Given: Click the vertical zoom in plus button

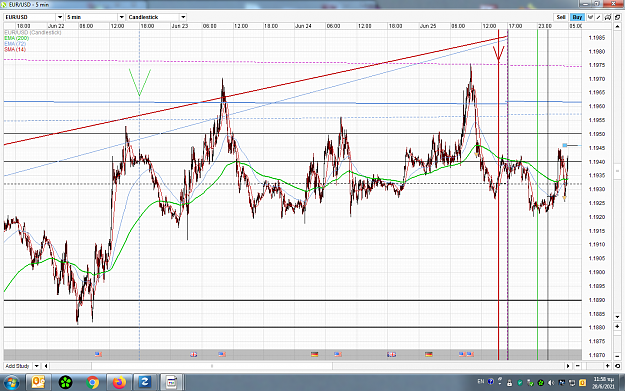Looking at the screenshot, I should point(617,326).
